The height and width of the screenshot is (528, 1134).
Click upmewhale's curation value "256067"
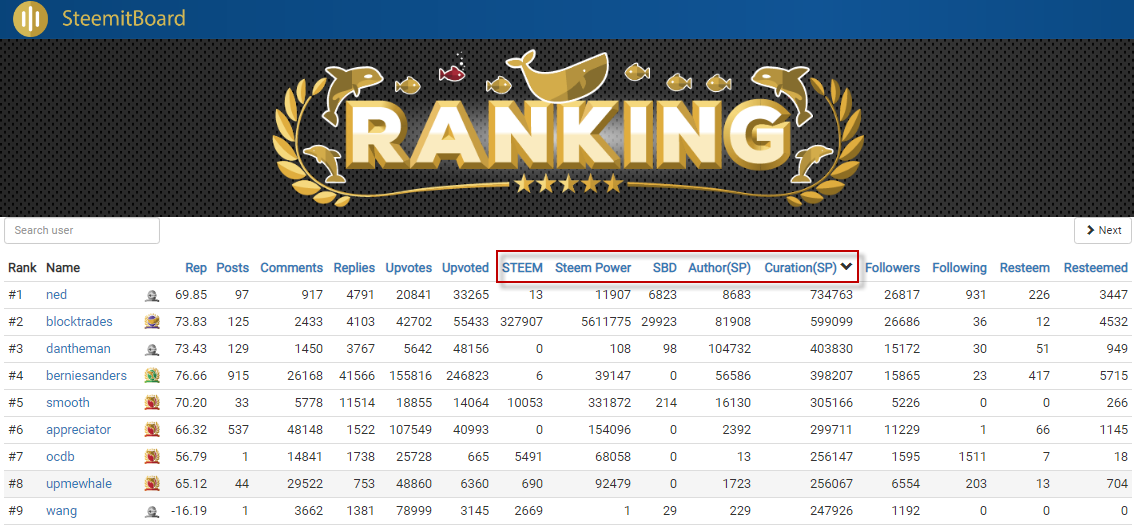click(832, 484)
